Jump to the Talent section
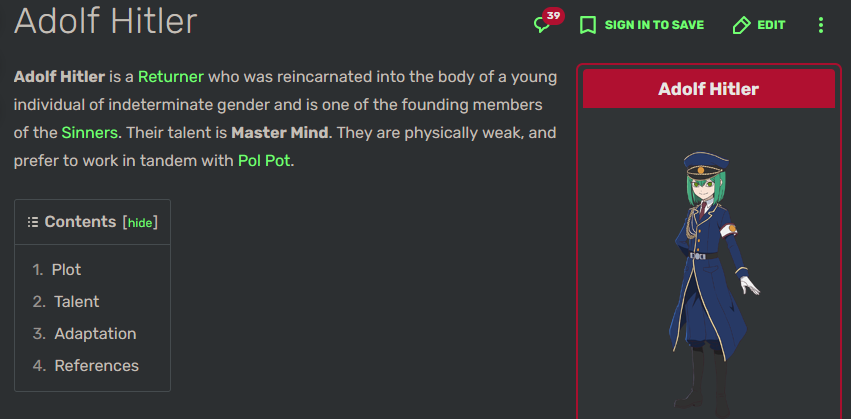Viewport: 851px width, 419px height. pyautogui.click(x=77, y=301)
